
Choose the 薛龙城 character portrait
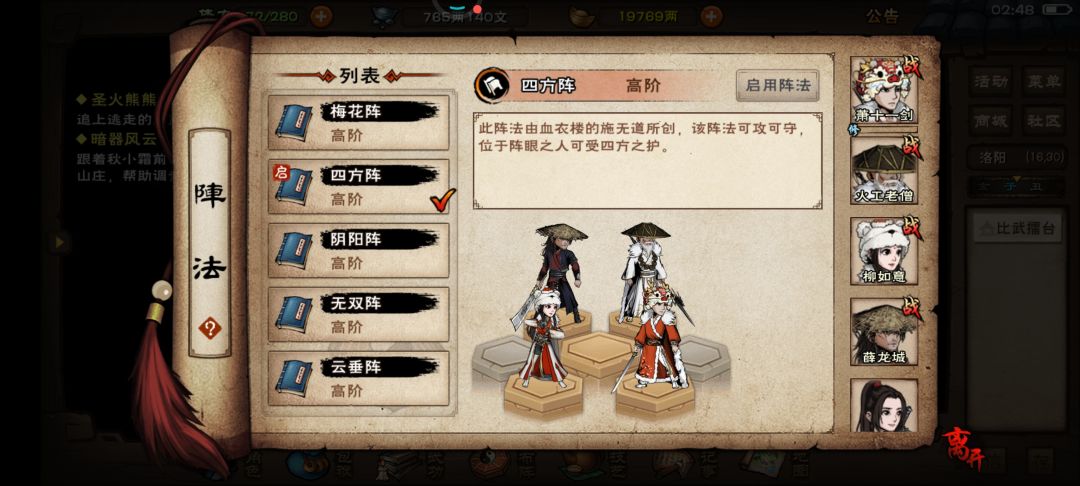(x=884, y=332)
